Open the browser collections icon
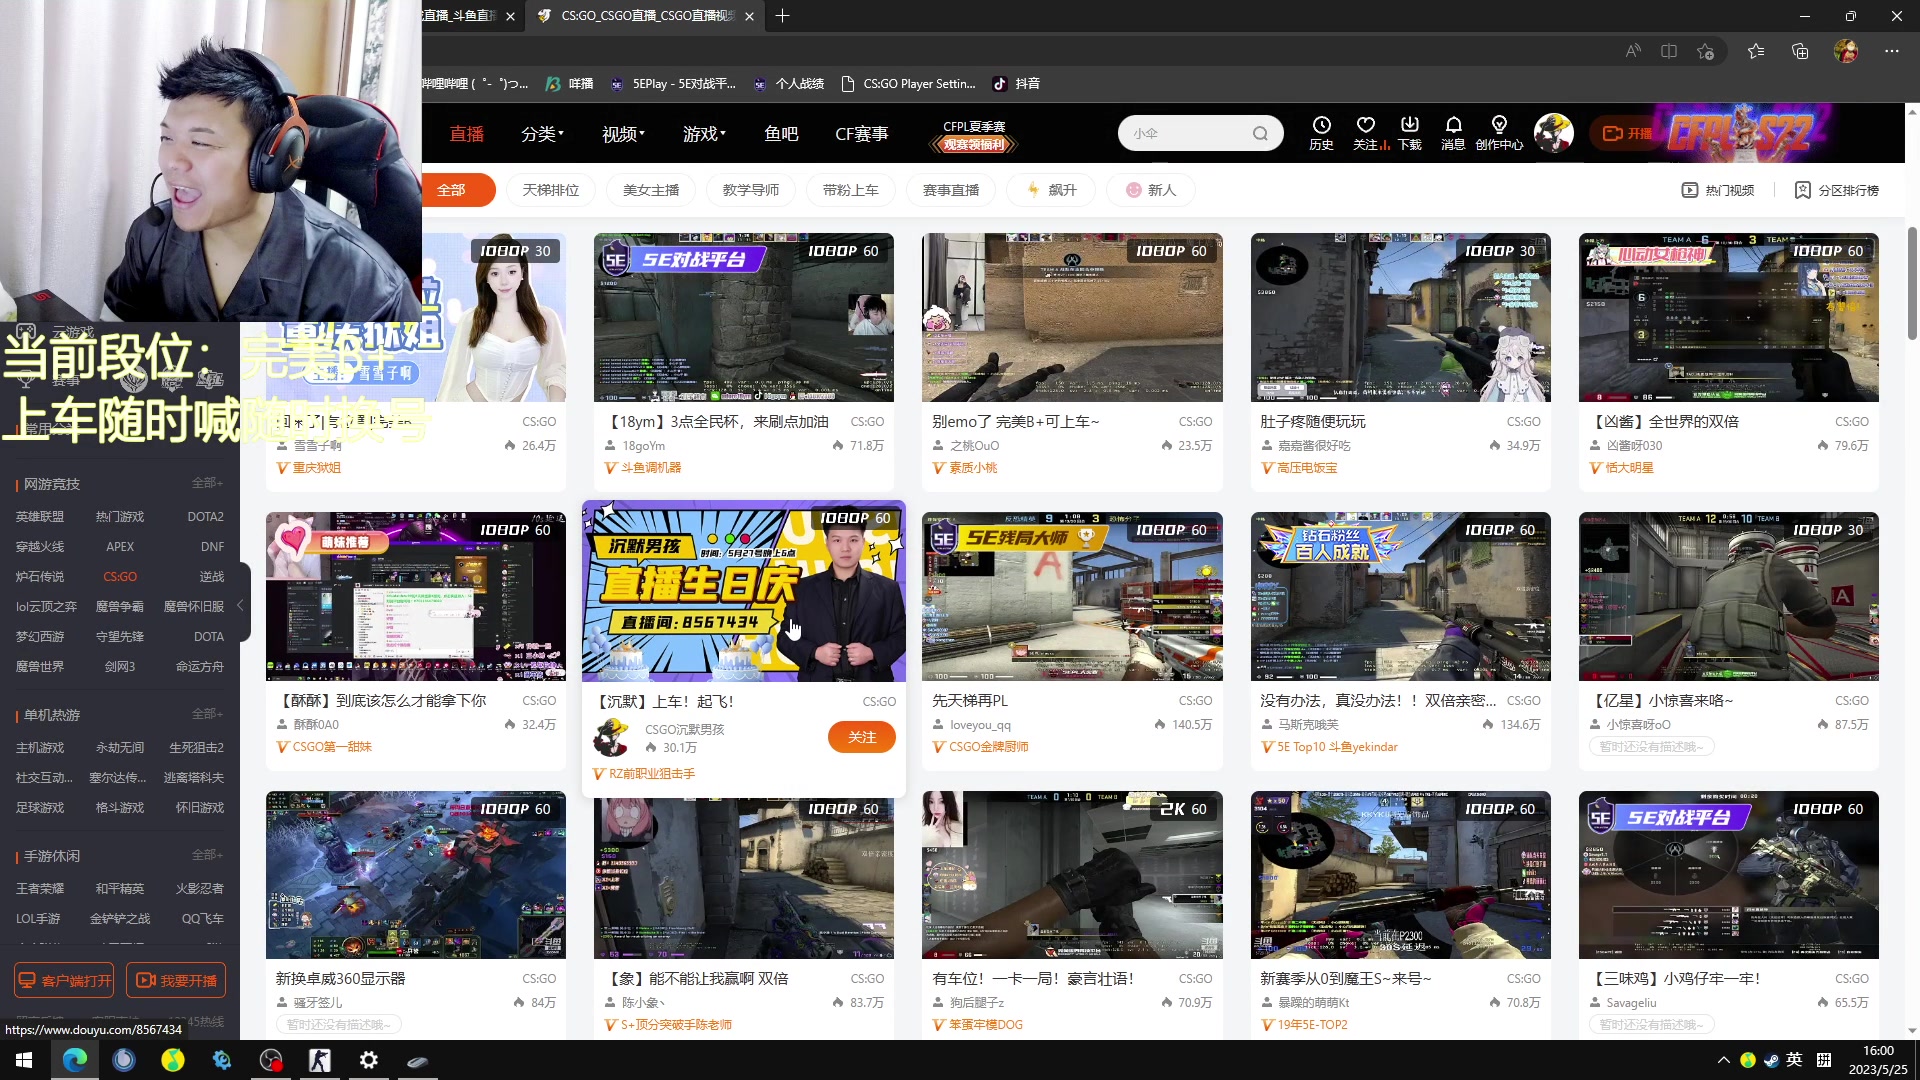Image resolution: width=1920 pixels, height=1080 pixels. pyautogui.click(x=1800, y=51)
